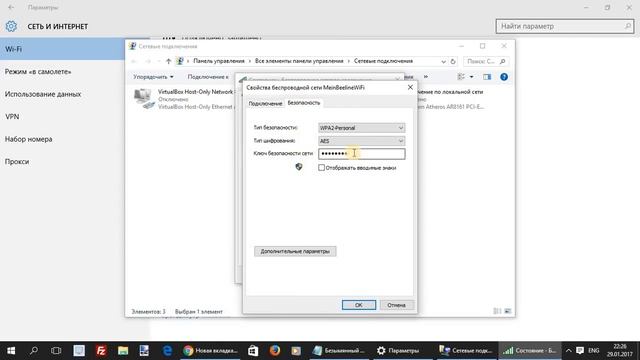Viewport: 640px width, 360px height.
Task: Click the Settings gear icon in header
Action: click(11, 27)
